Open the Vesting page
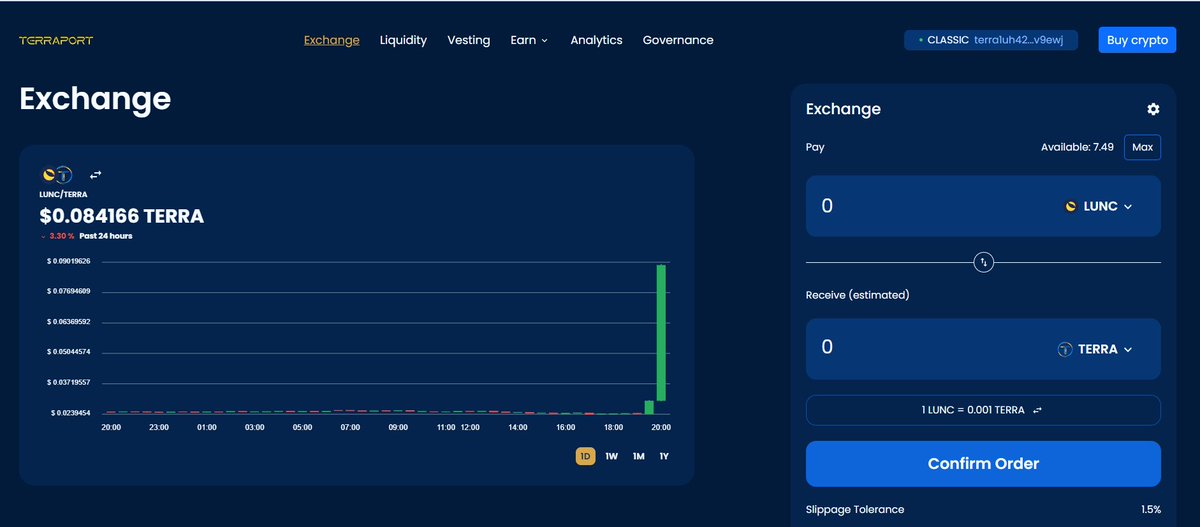 469,40
